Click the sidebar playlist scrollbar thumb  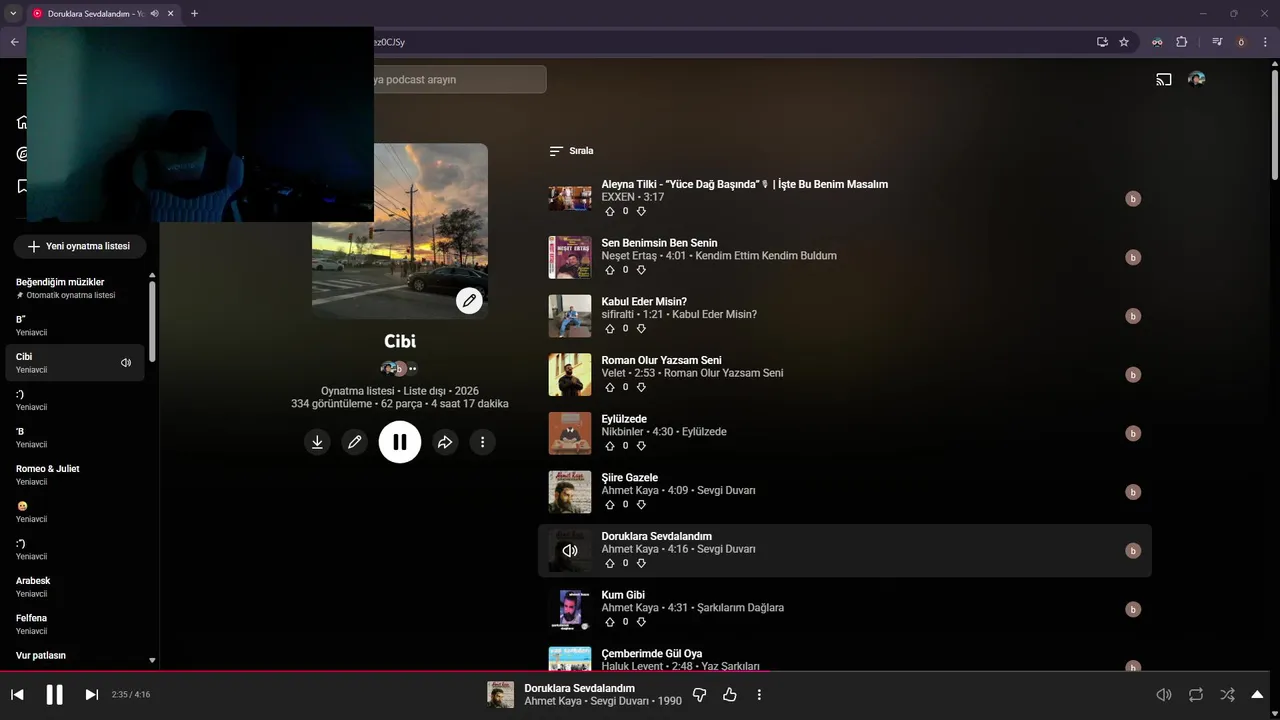pyautogui.click(x=152, y=320)
